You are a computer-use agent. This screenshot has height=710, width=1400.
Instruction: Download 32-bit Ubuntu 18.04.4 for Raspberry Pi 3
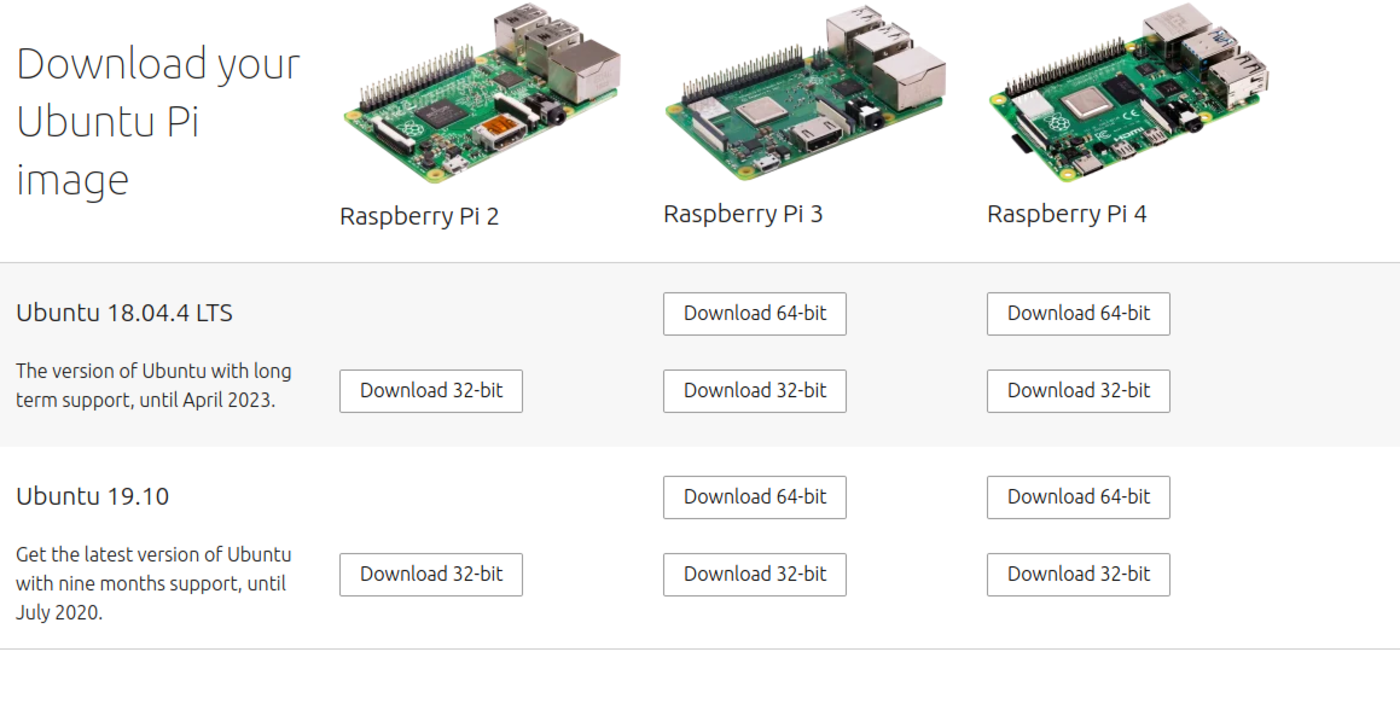click(x=754, y=391)
